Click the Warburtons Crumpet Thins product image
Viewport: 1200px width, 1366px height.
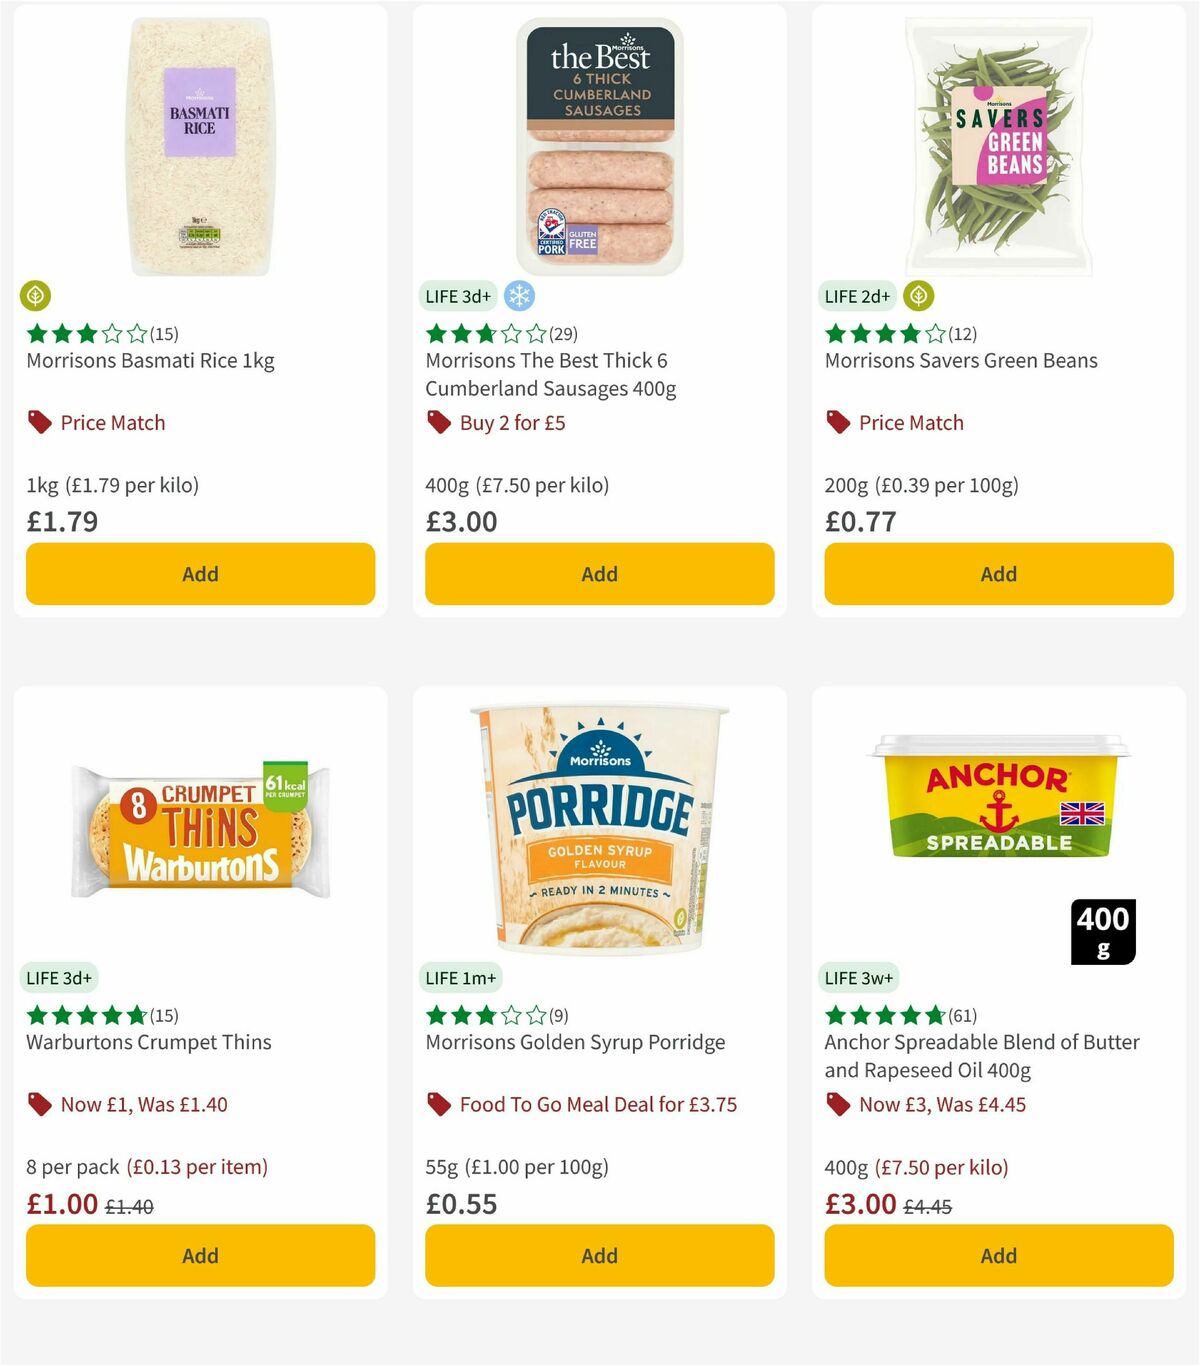(199, 830)
